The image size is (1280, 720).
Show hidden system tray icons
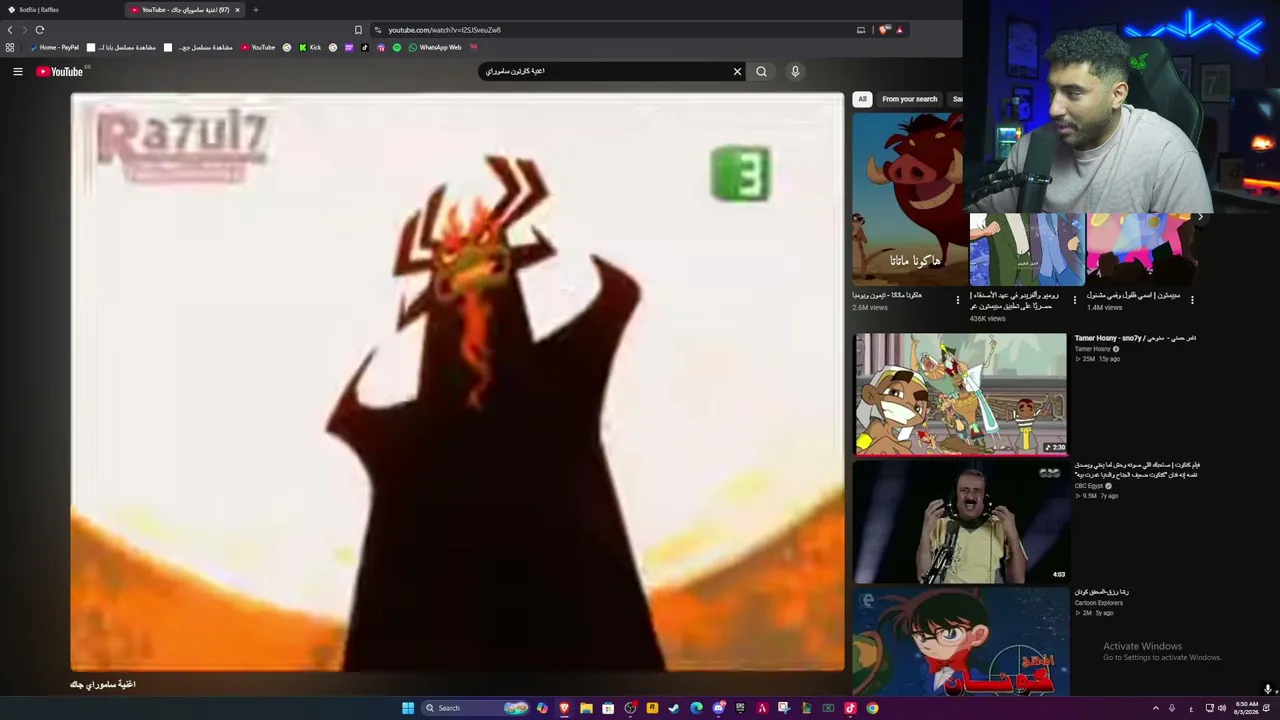(1156, 708)
